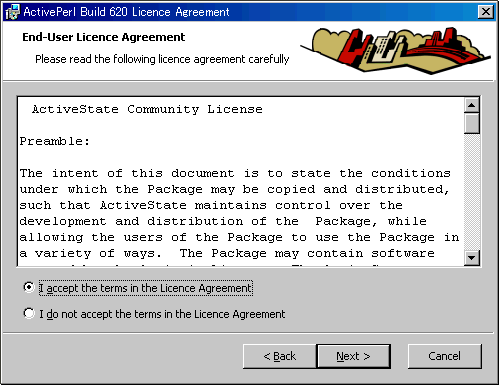The image size is (499, 385).
Task: Click the ActiveState cityscape banner image
Action: click(396, 50)
